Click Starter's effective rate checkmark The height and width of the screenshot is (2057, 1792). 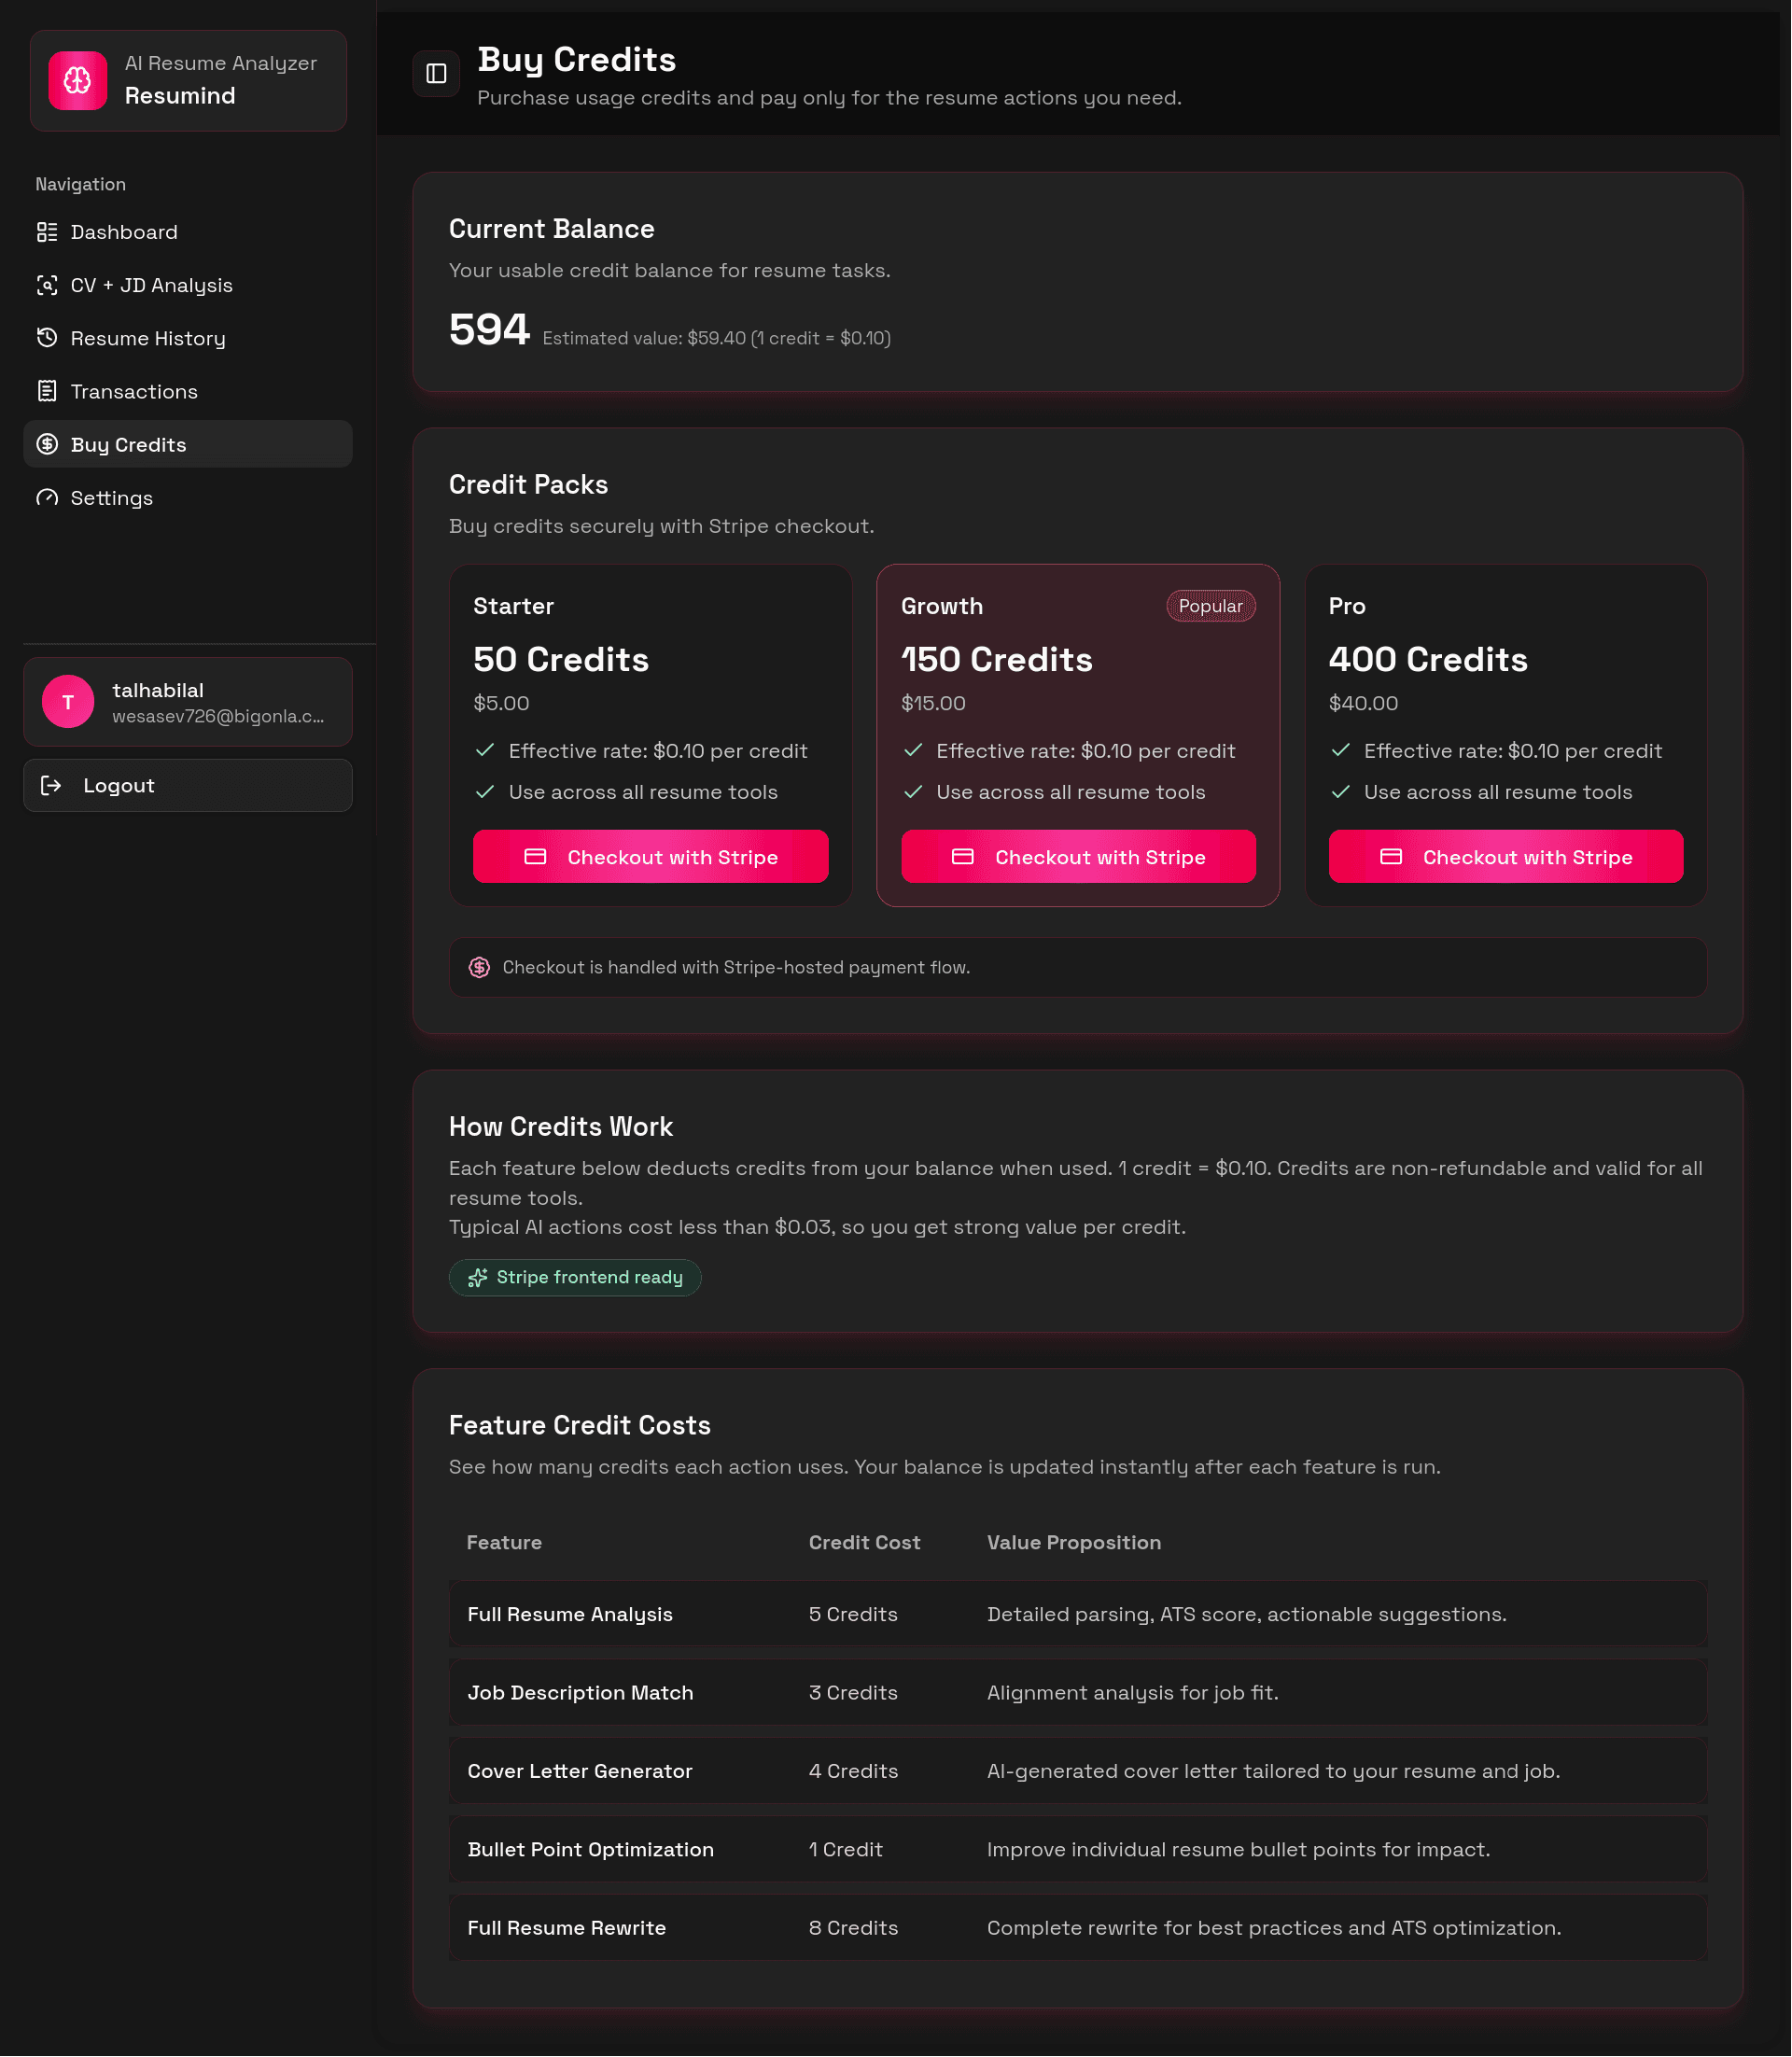pos(486,751)
